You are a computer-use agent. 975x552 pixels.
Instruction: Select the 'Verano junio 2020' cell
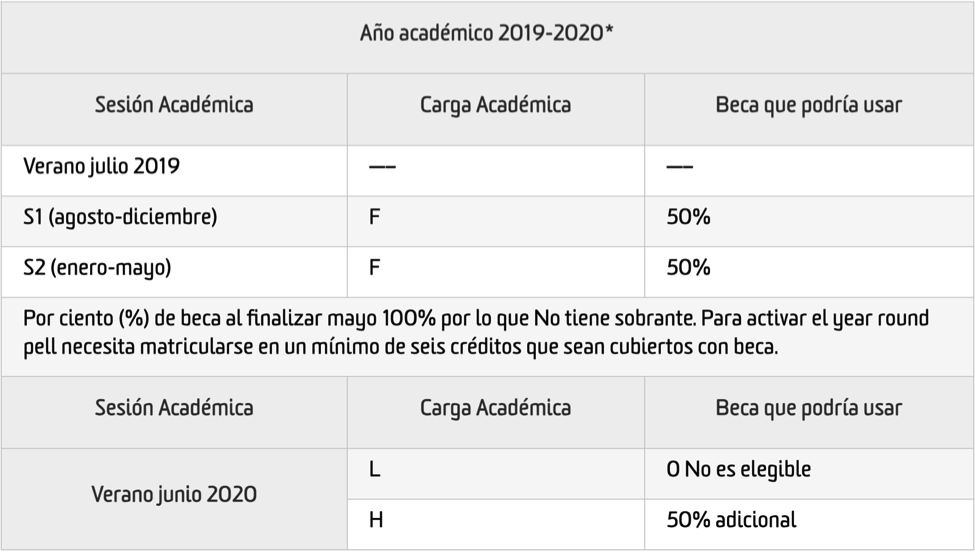(174, 495)
